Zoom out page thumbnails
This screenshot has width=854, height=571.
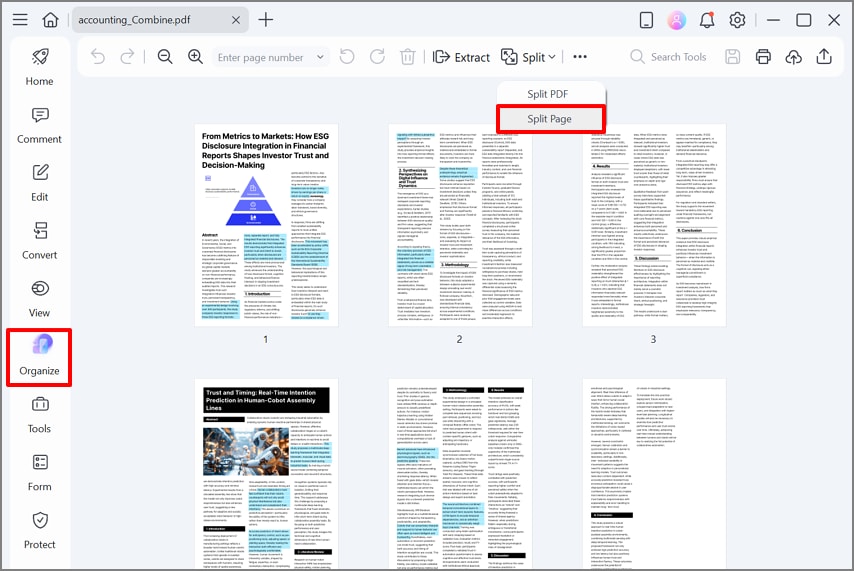[x=165, y=57]
